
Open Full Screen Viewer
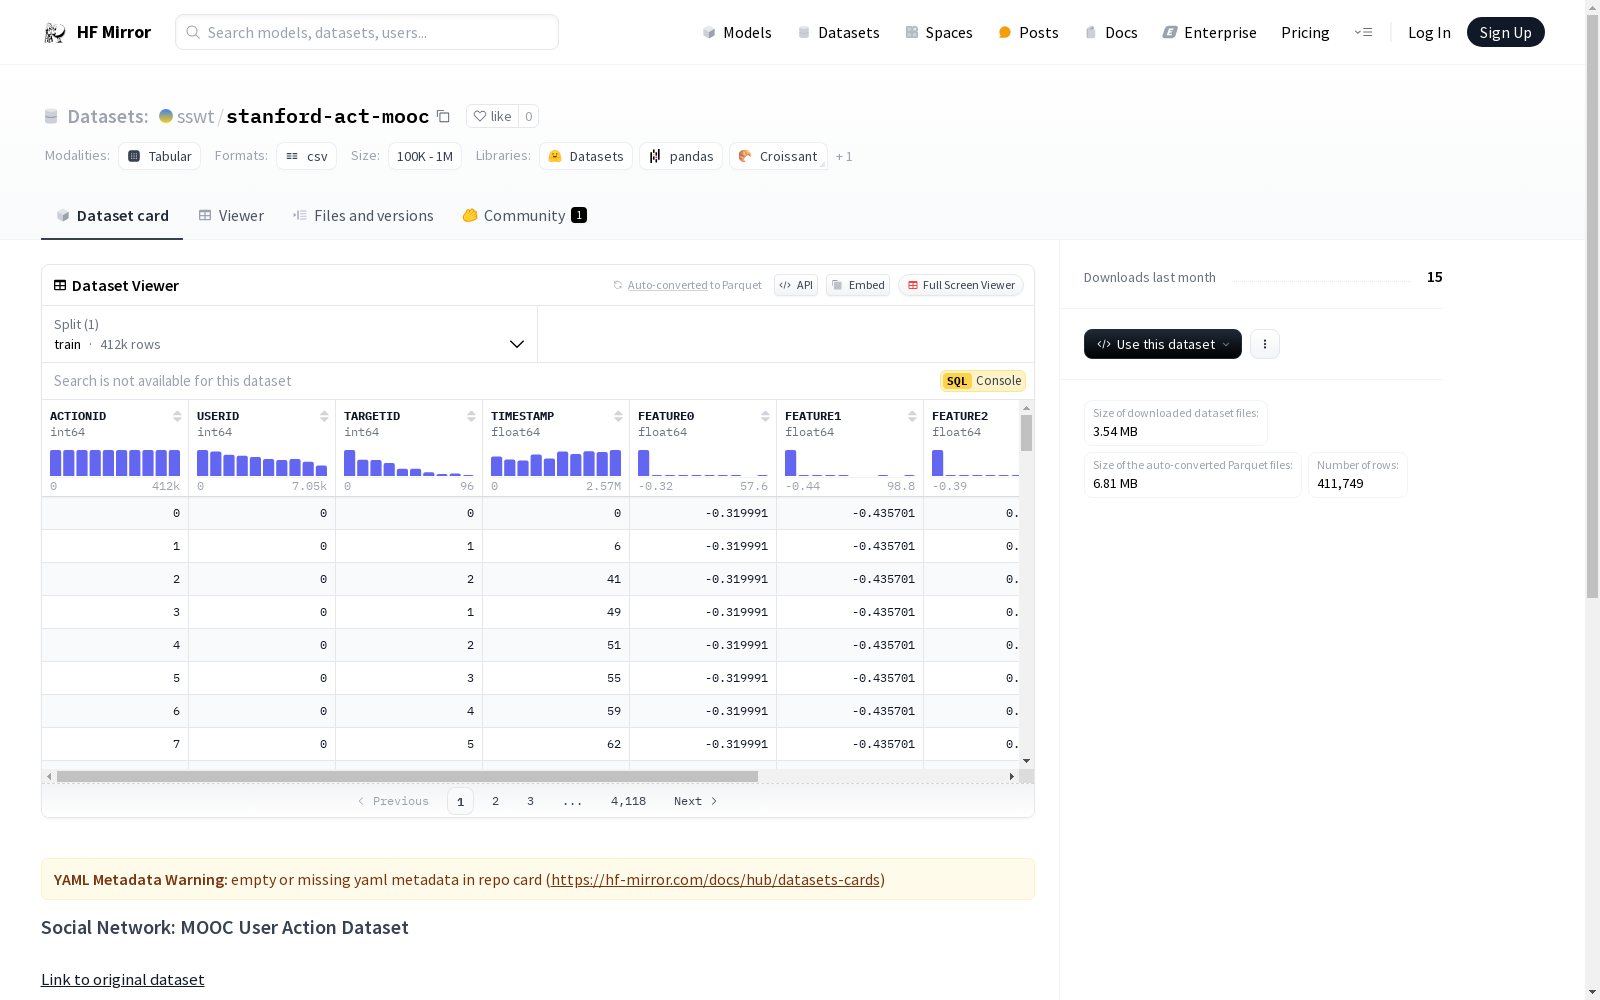tap(961, 285)
